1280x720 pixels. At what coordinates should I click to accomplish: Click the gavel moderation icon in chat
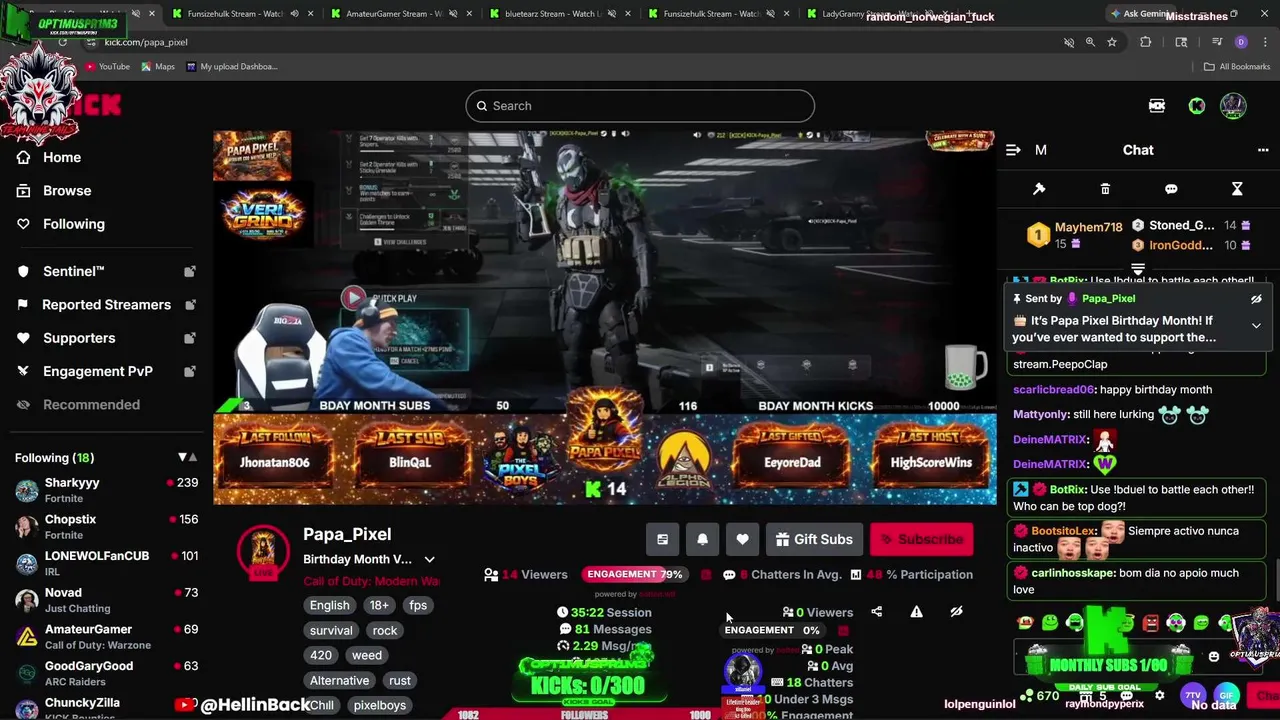pos(1039,189)
